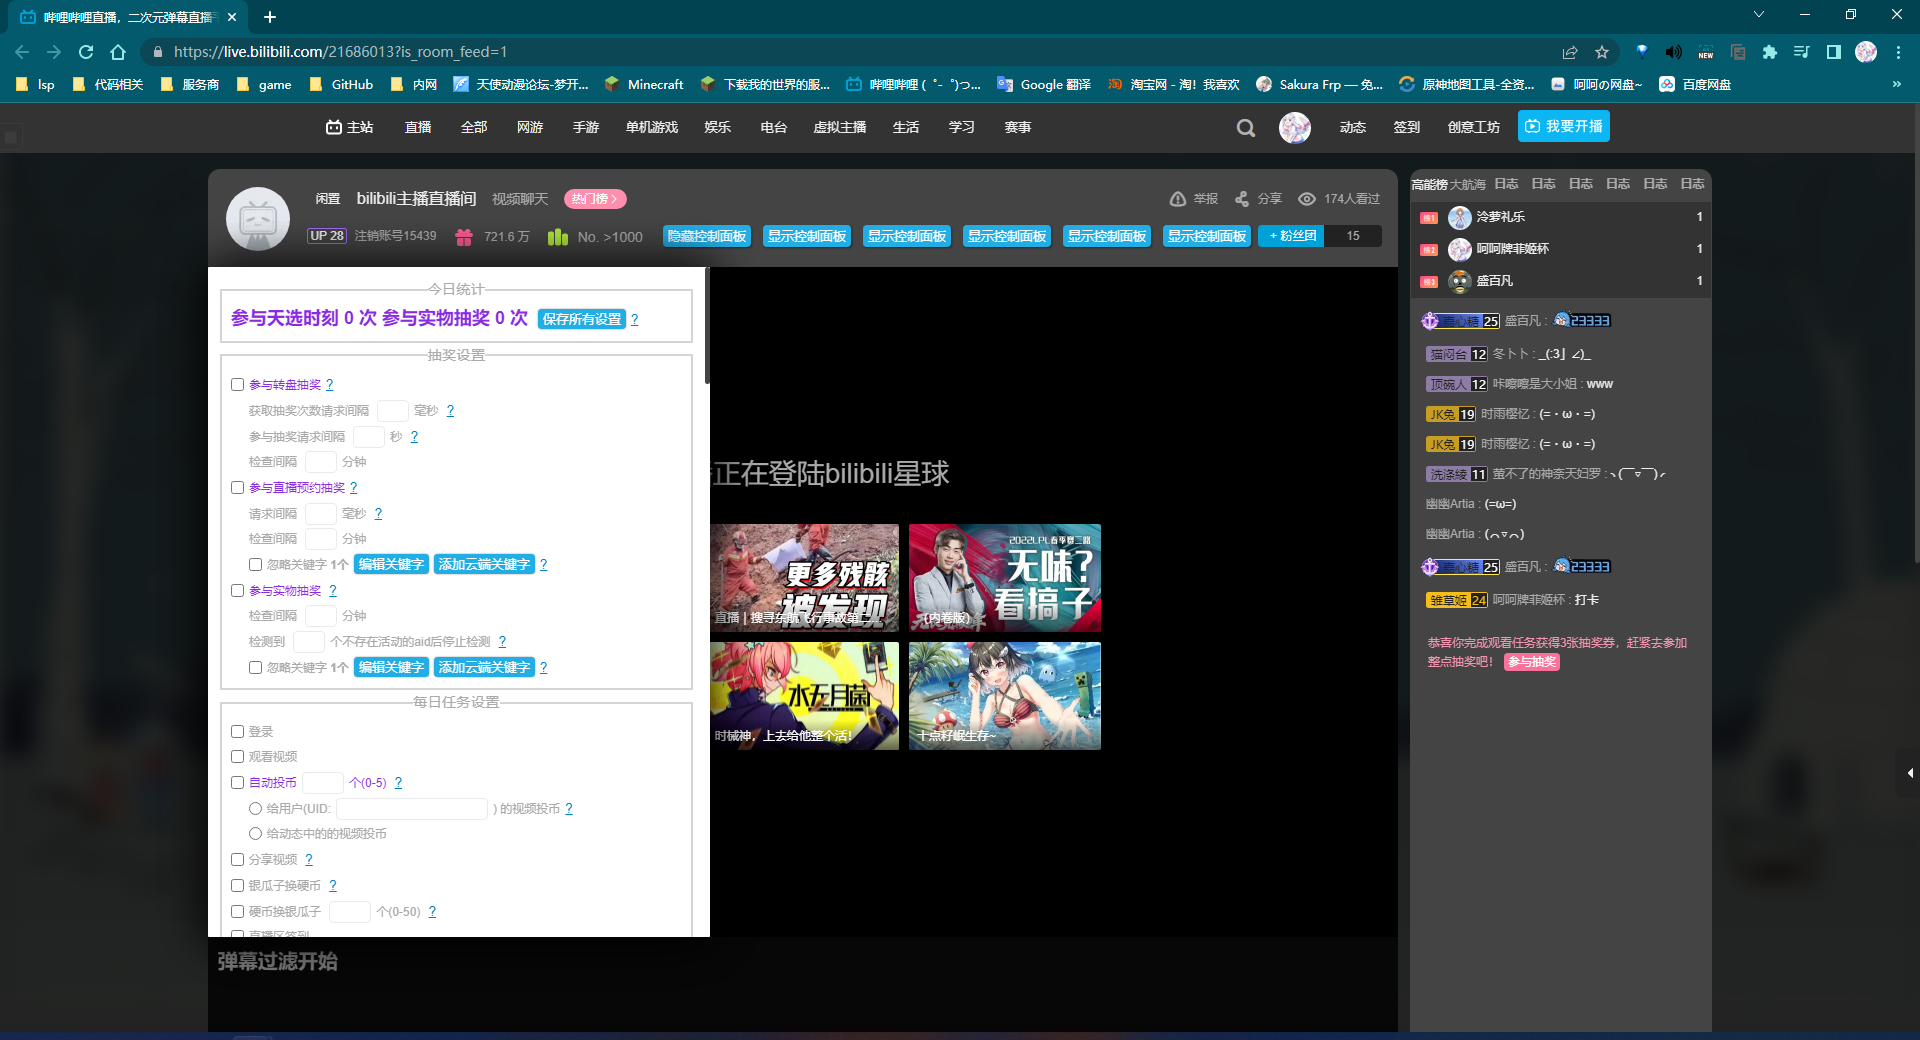Open the pink 热门榜 chevron badge
Viewport: 1920px width, 1040px height.
click(595, 199)
